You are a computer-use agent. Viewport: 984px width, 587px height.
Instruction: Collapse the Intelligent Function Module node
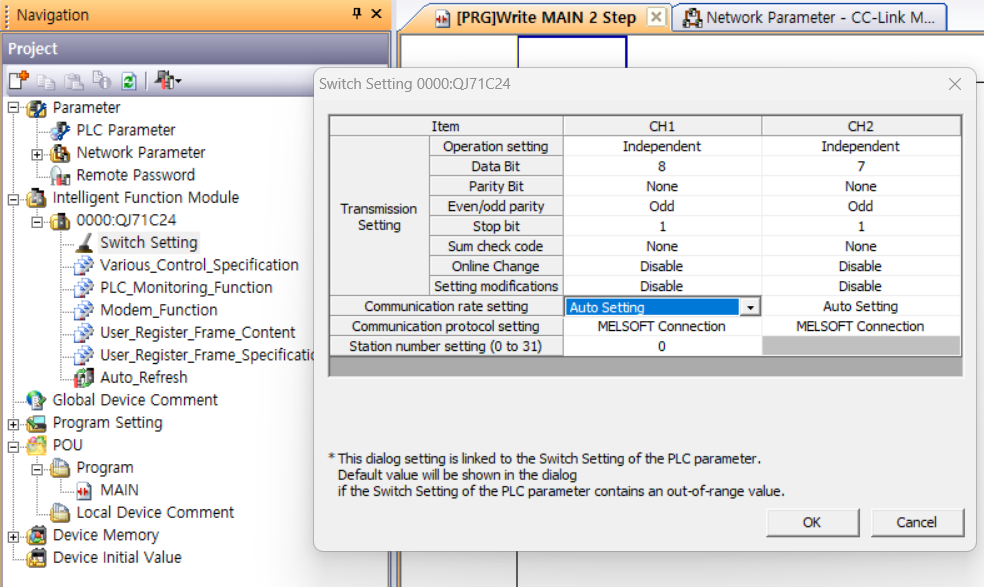(x=13, y=198)
